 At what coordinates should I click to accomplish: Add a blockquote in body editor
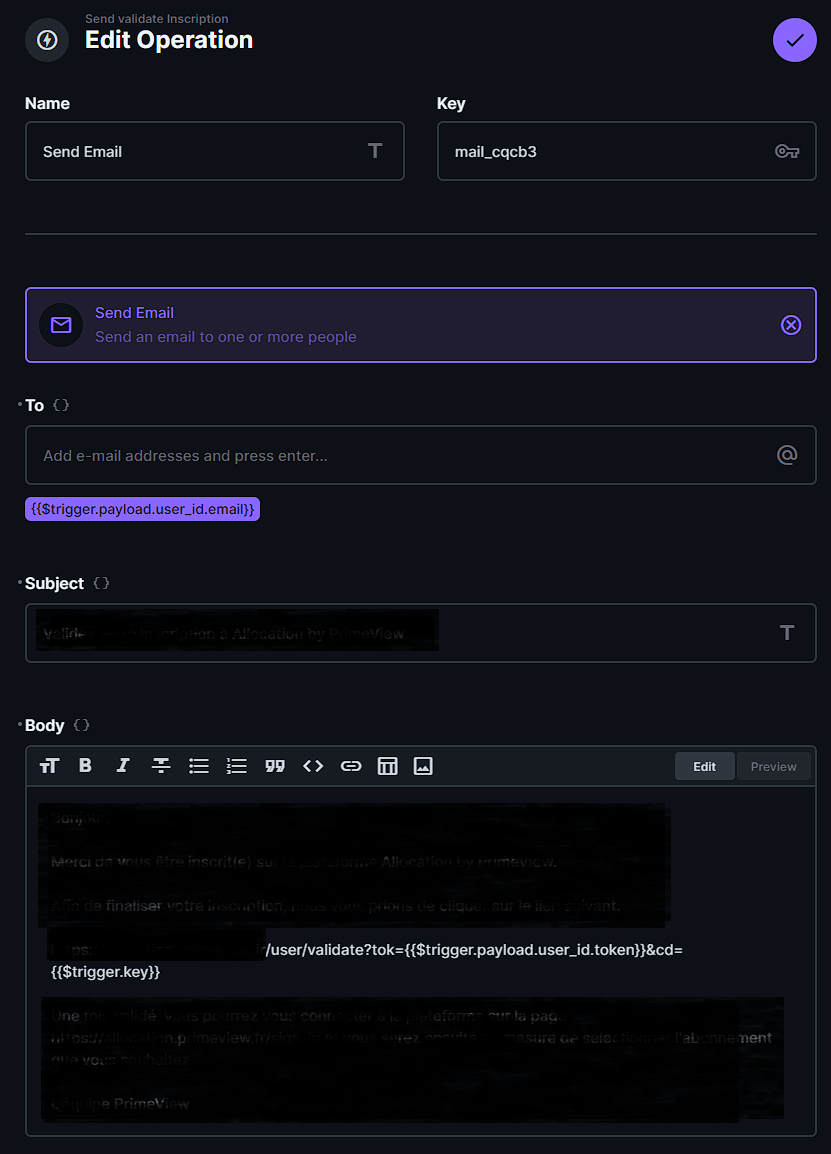[275, 766]
